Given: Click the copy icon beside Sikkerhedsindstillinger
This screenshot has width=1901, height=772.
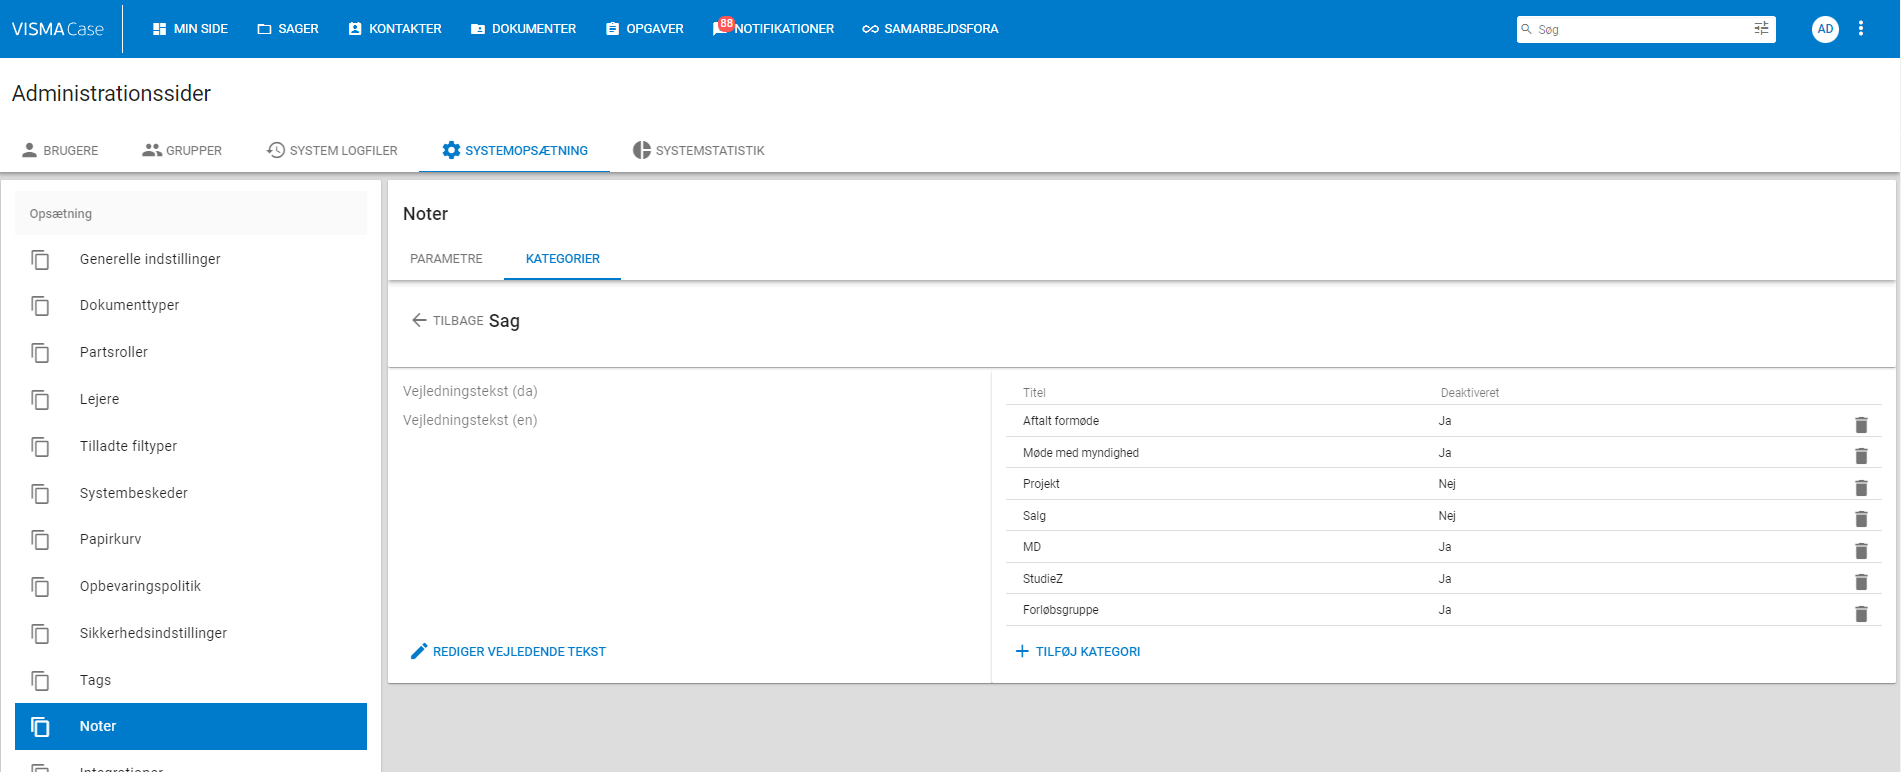Looking at the screenshot, I should [x=40, y=633].
